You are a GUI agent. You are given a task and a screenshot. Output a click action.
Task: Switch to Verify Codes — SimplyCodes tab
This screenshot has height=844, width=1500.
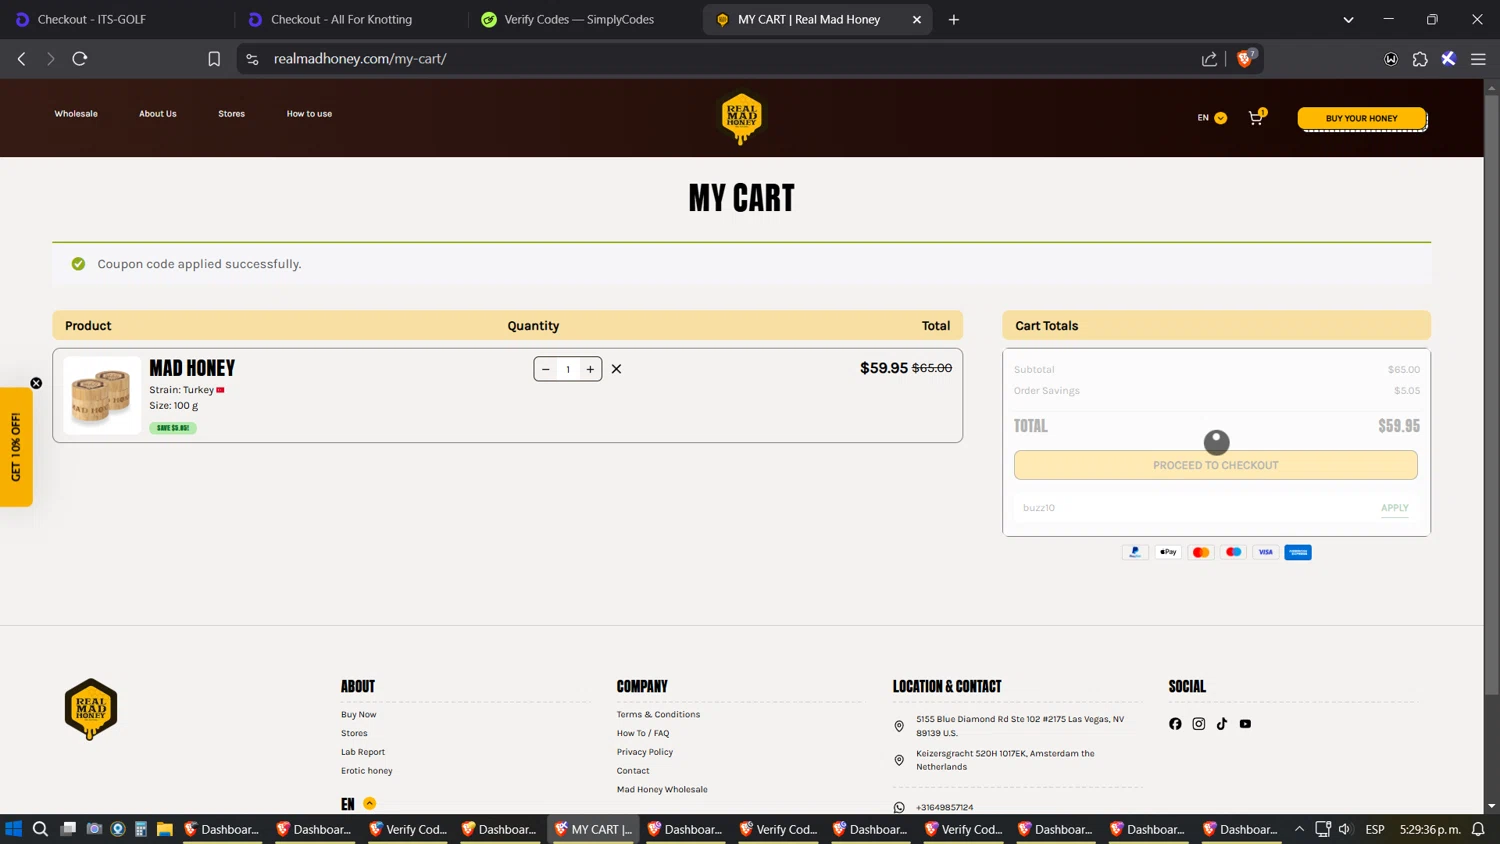point(579,19)
